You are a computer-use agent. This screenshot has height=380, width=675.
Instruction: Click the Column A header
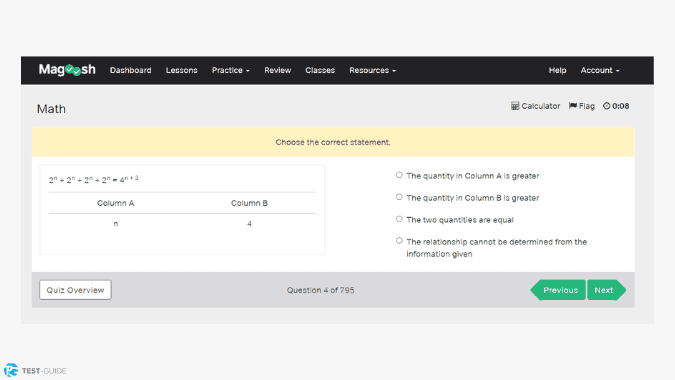115,203
